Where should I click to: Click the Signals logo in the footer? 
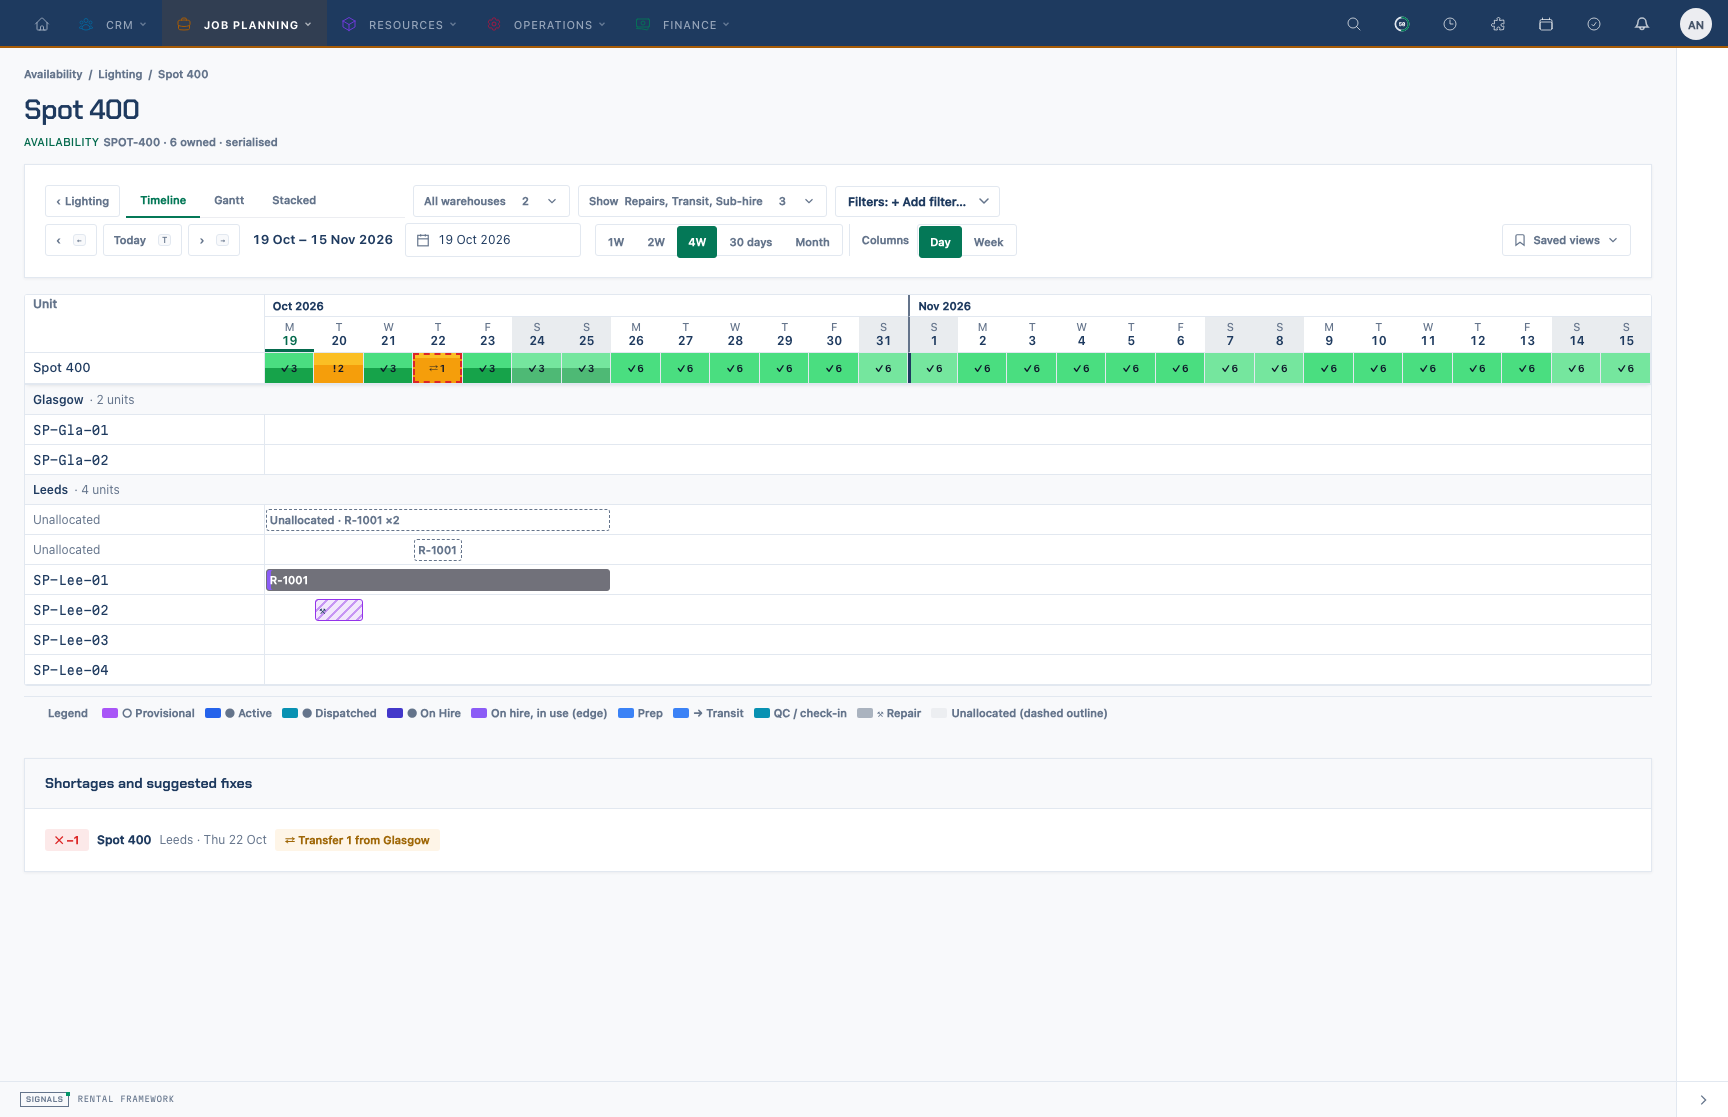click(45, 1099)
